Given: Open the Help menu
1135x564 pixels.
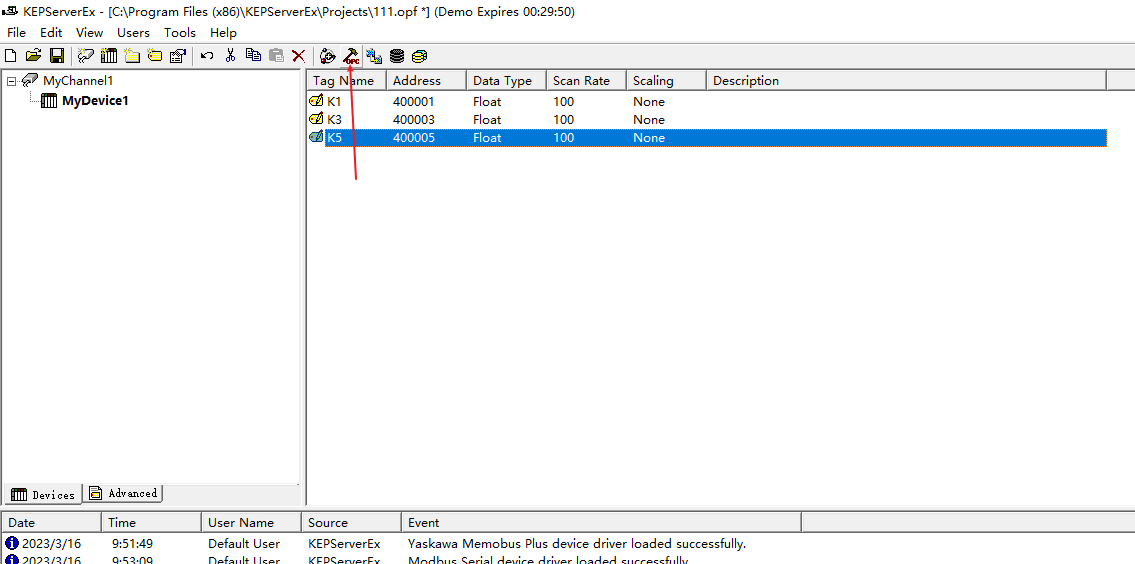Looking at the screenshot, I should tap(223, 33).
